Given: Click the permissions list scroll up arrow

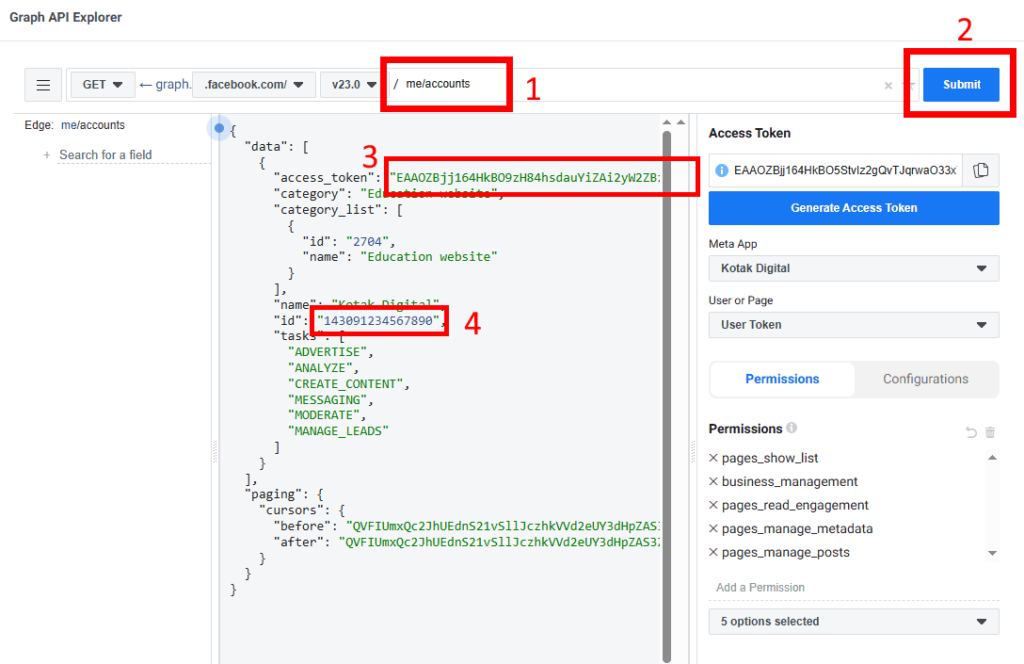Looking at the screenshot, I should [992, 458].
